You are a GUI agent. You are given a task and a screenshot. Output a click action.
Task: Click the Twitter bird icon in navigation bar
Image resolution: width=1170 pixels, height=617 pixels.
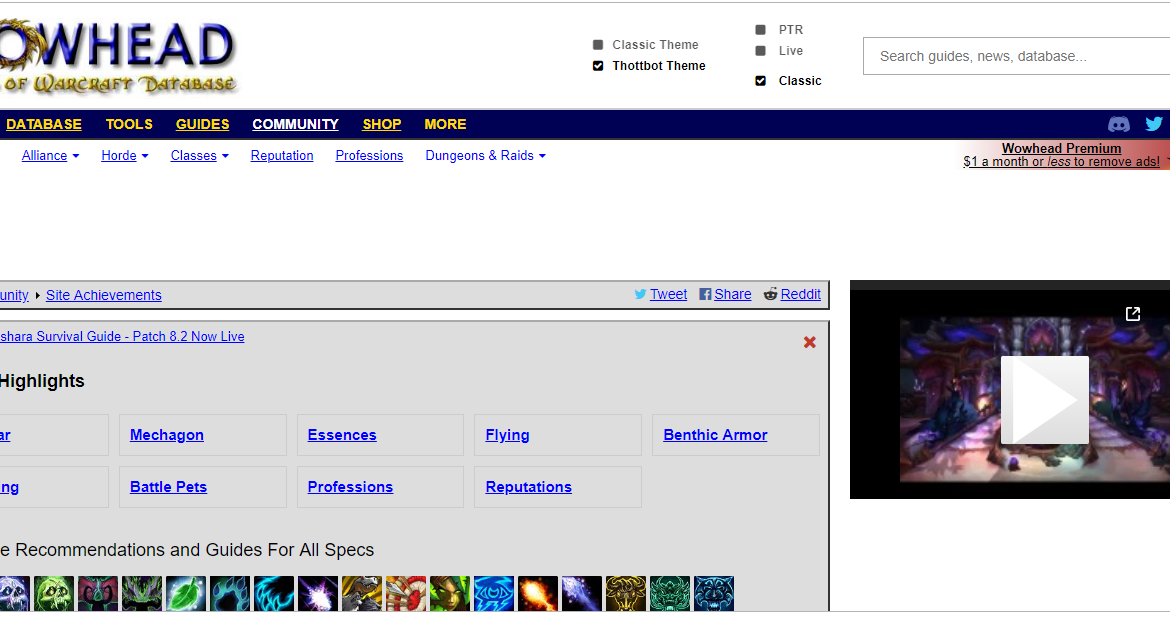(1154, 124)
